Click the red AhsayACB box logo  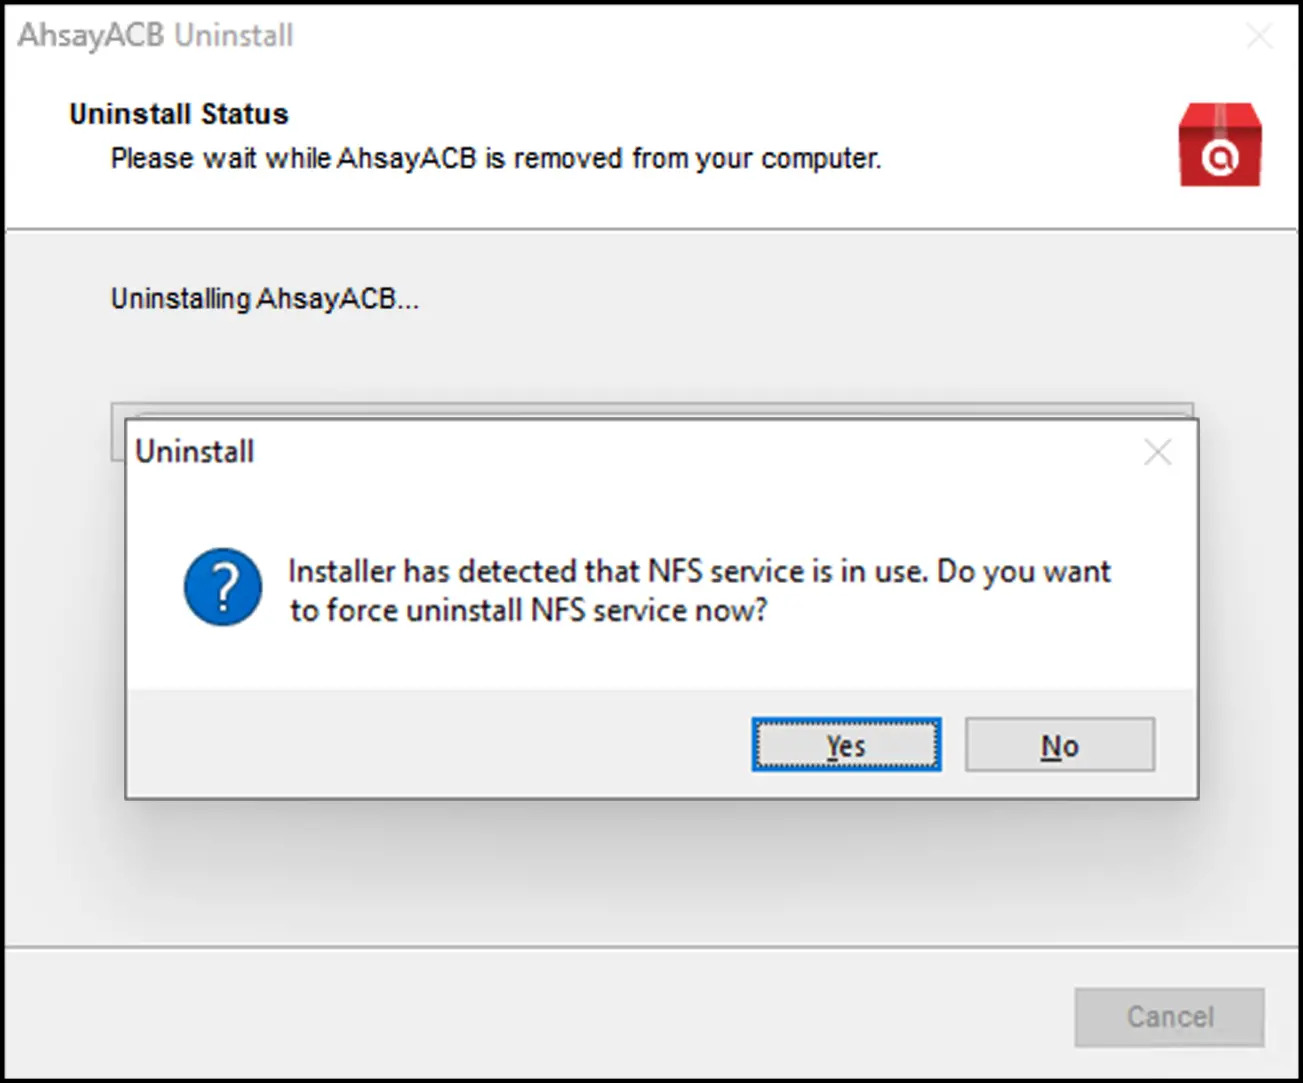pos(1219,145)
